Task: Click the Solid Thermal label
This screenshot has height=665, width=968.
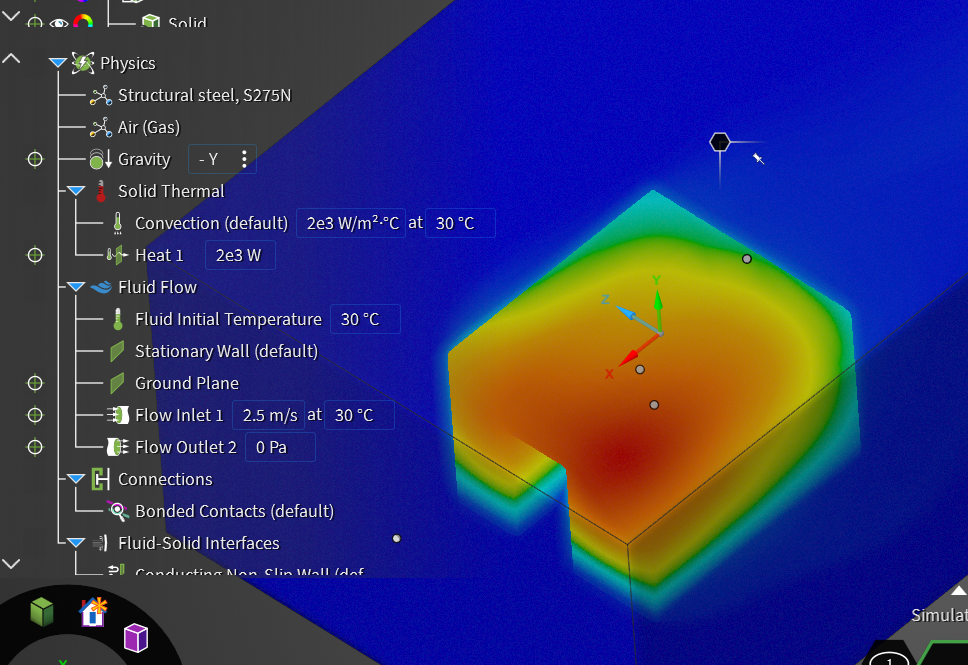Action: click(x=171, y=191)
